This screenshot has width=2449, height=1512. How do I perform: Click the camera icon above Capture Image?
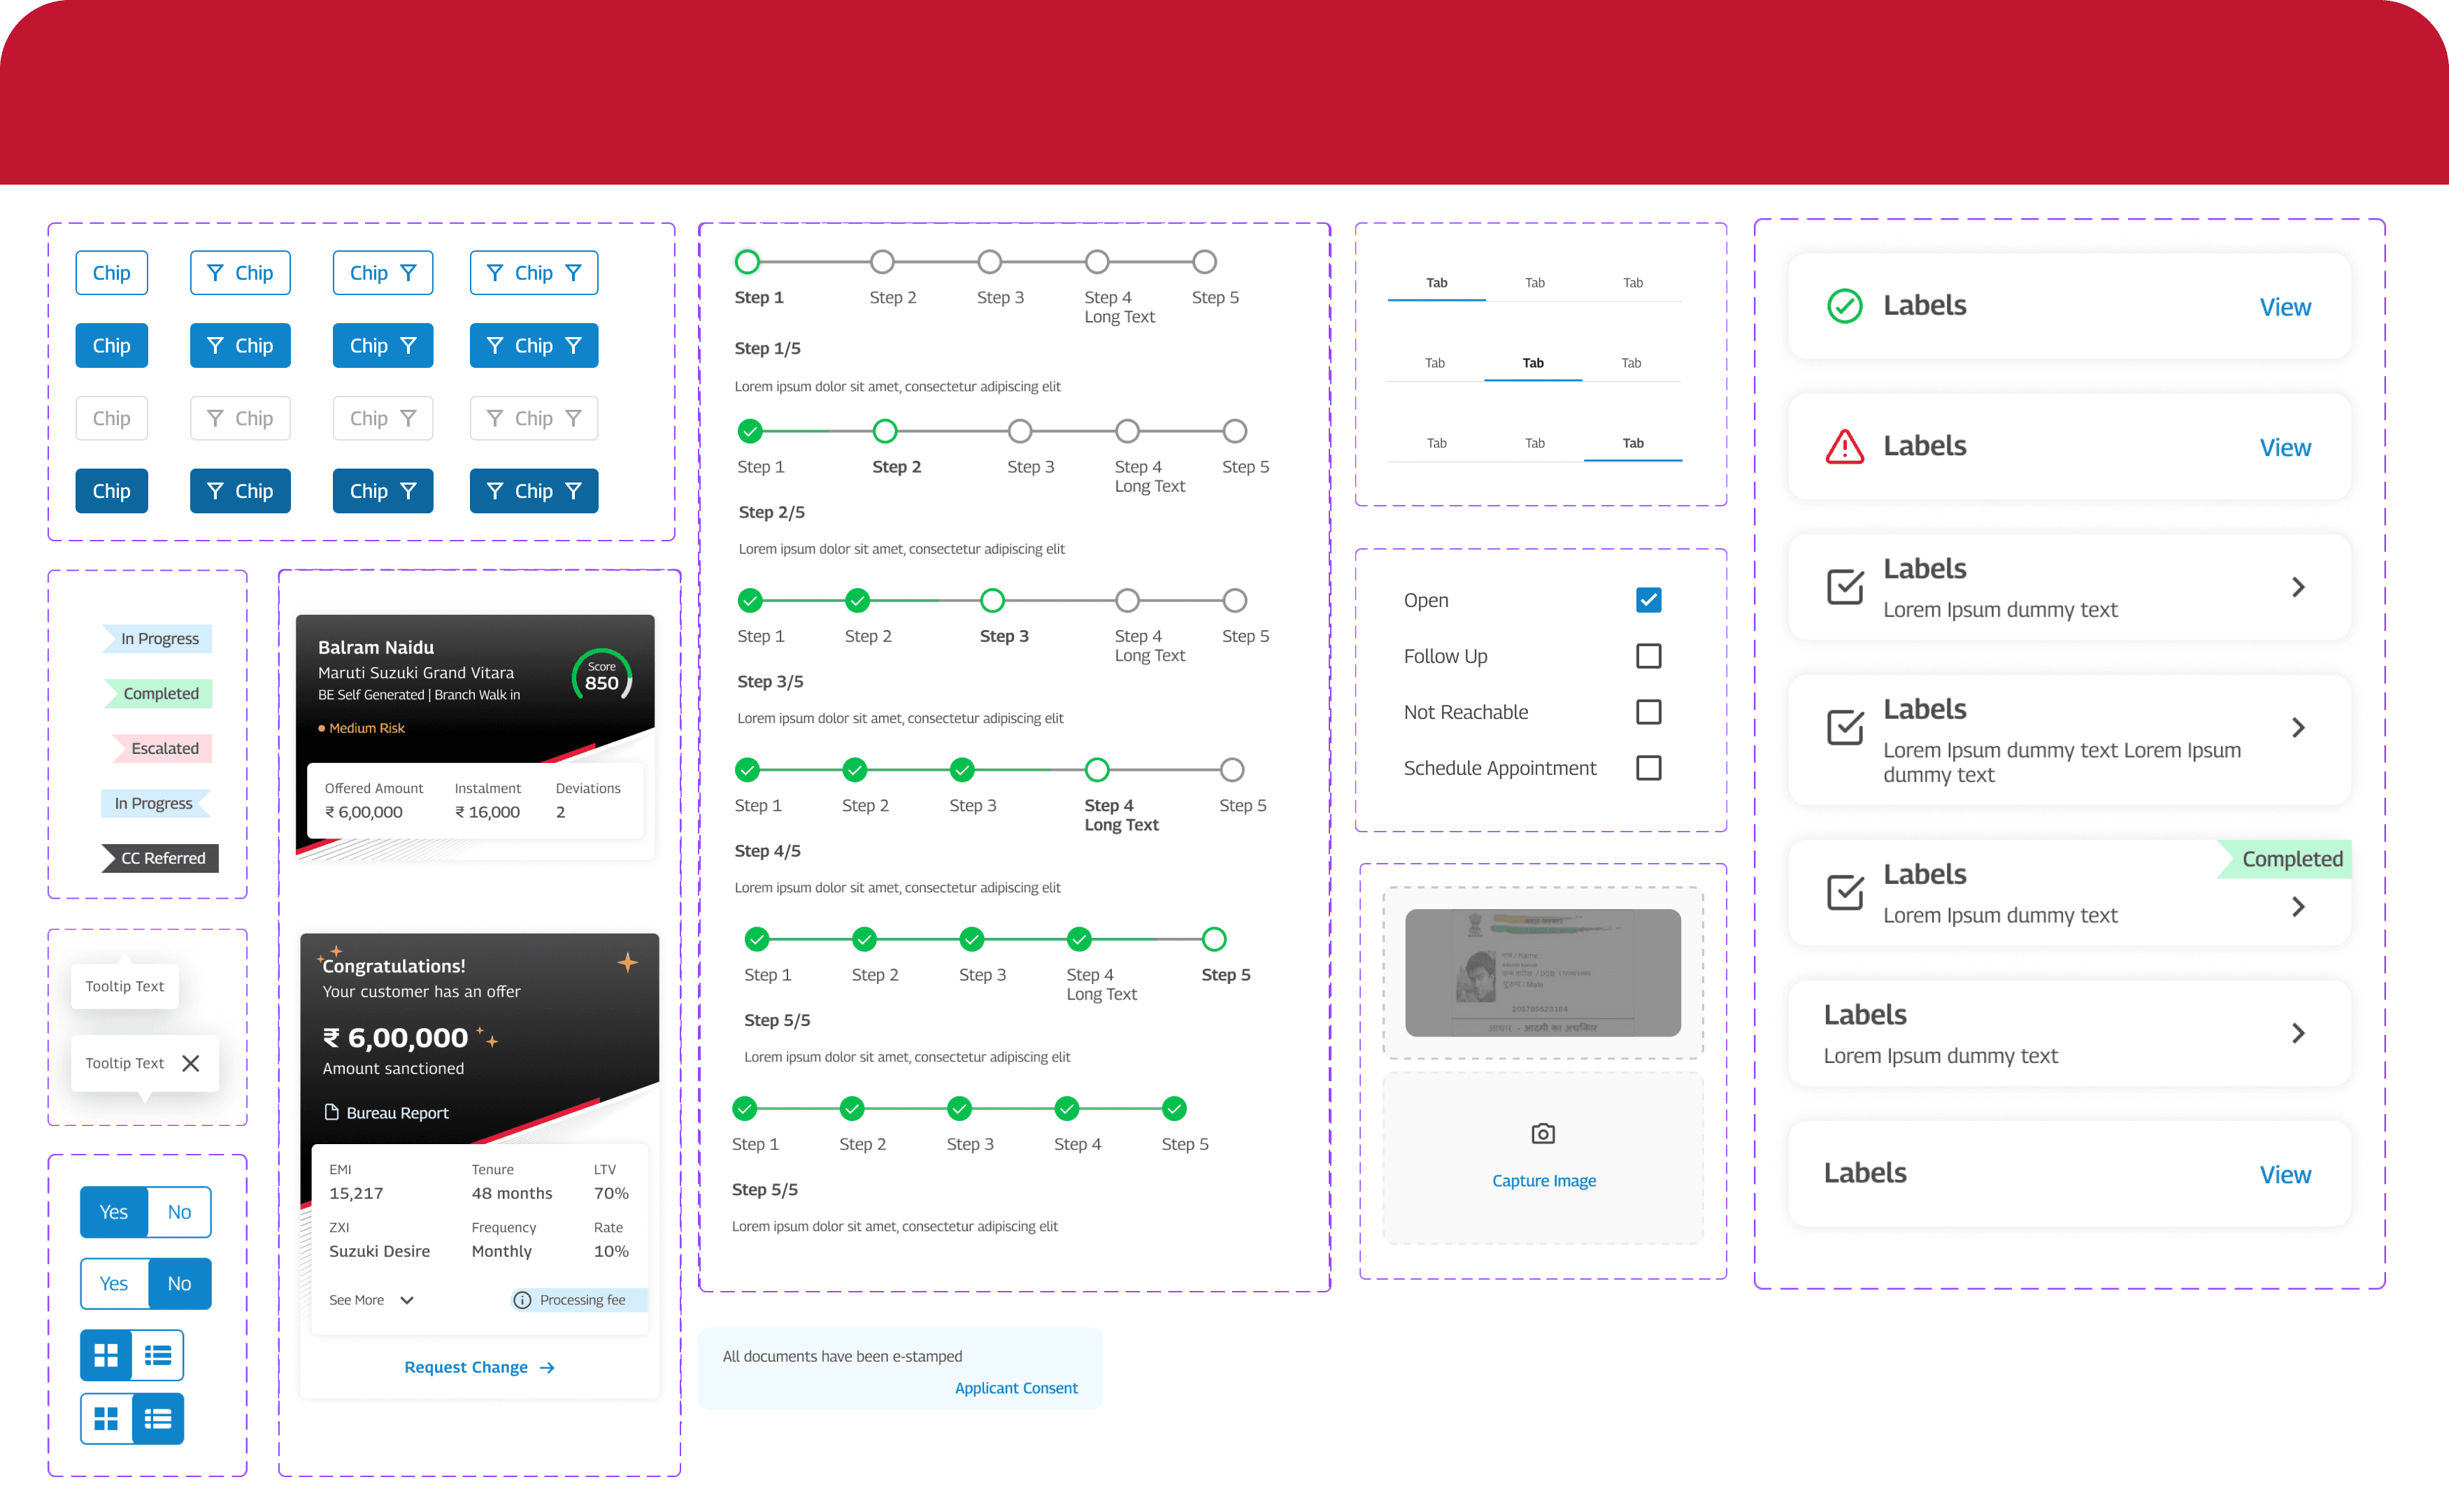coord(1543,1133)
